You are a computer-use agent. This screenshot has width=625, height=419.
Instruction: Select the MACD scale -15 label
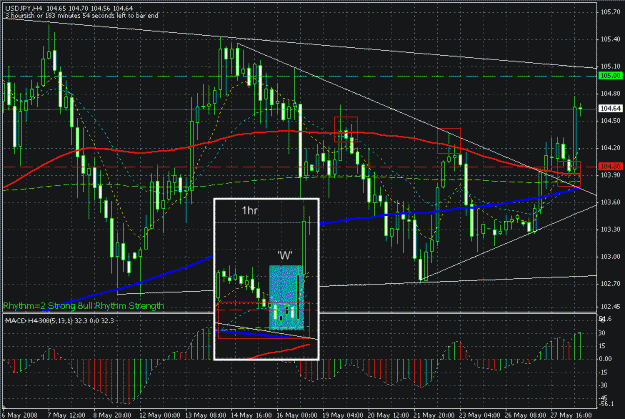[604, 372]
